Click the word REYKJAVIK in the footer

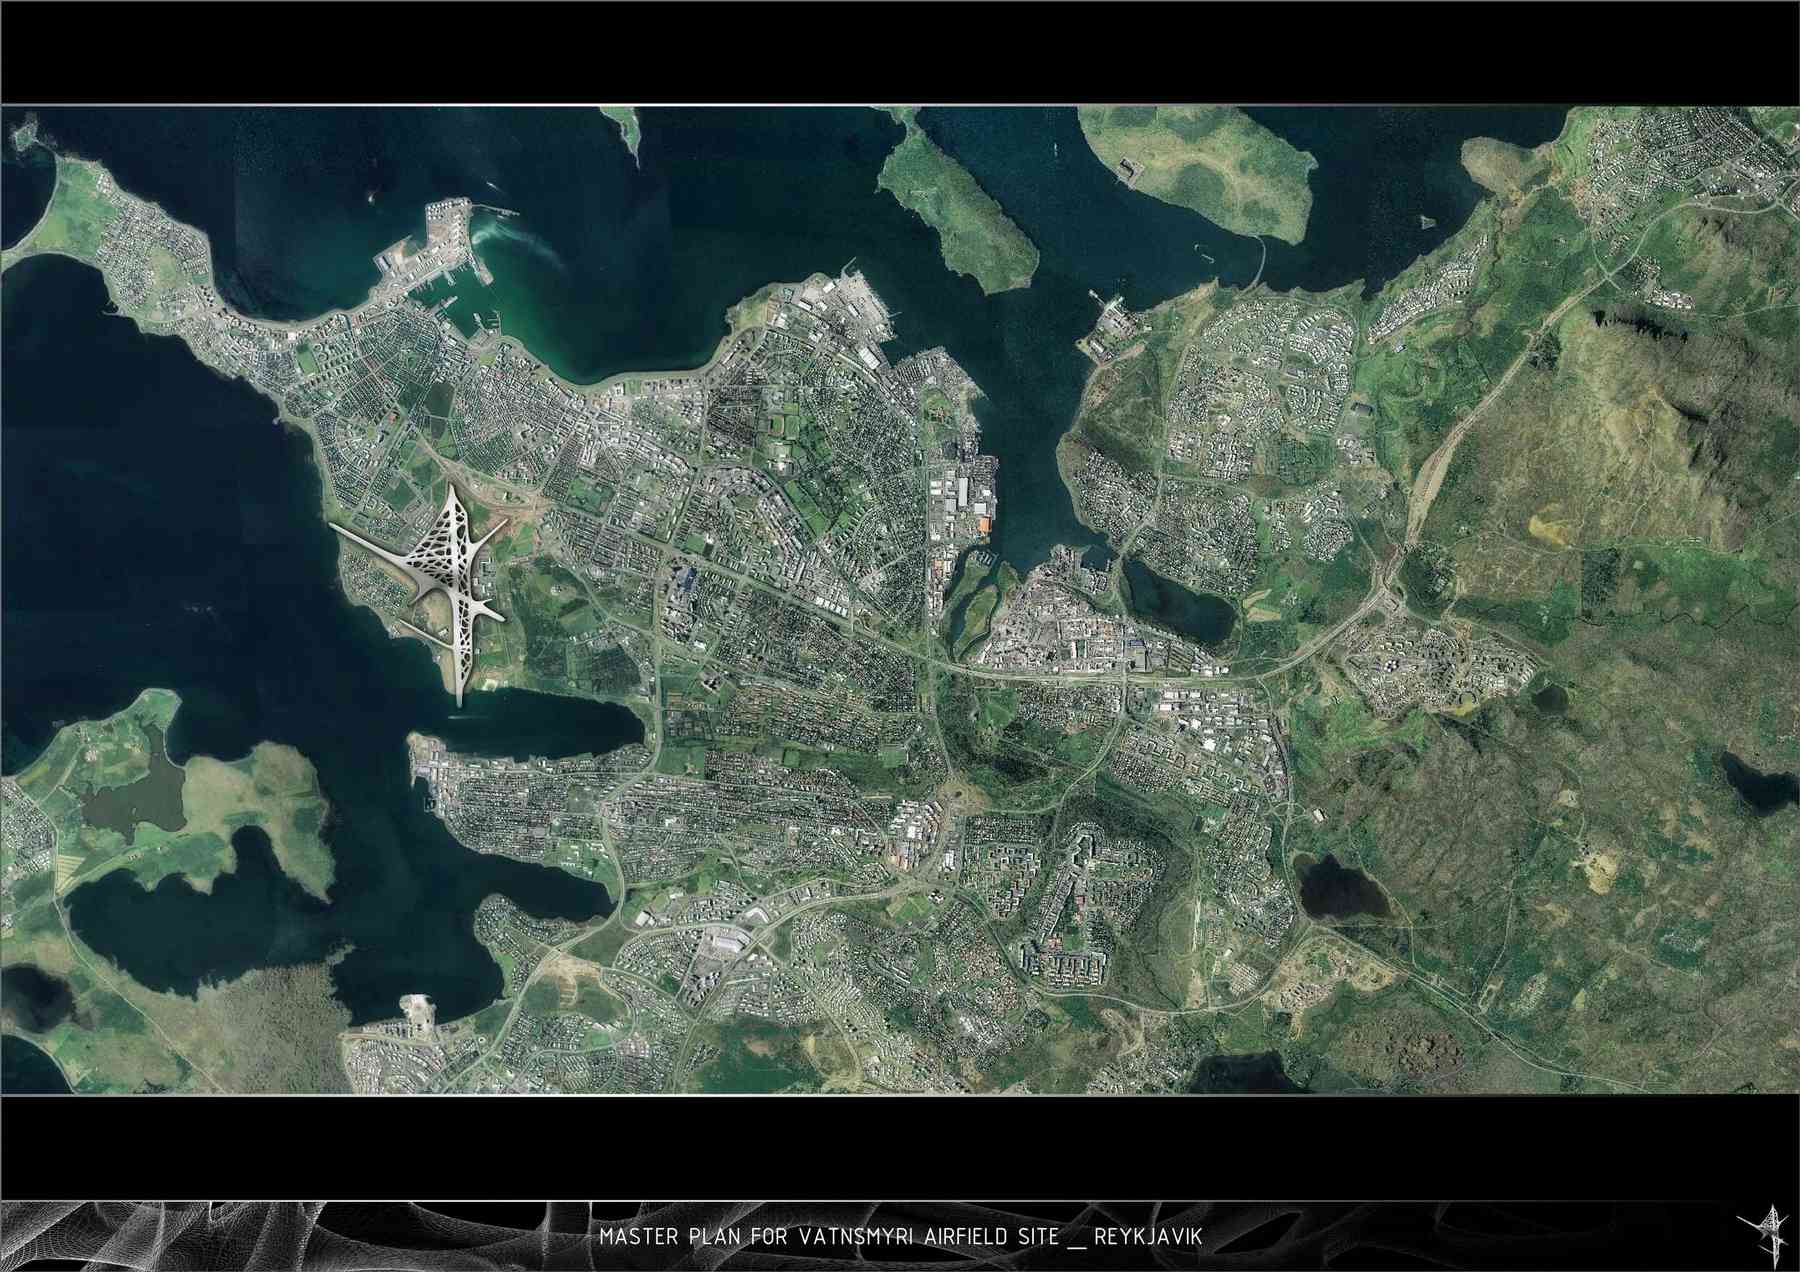coord(1148,1238)
